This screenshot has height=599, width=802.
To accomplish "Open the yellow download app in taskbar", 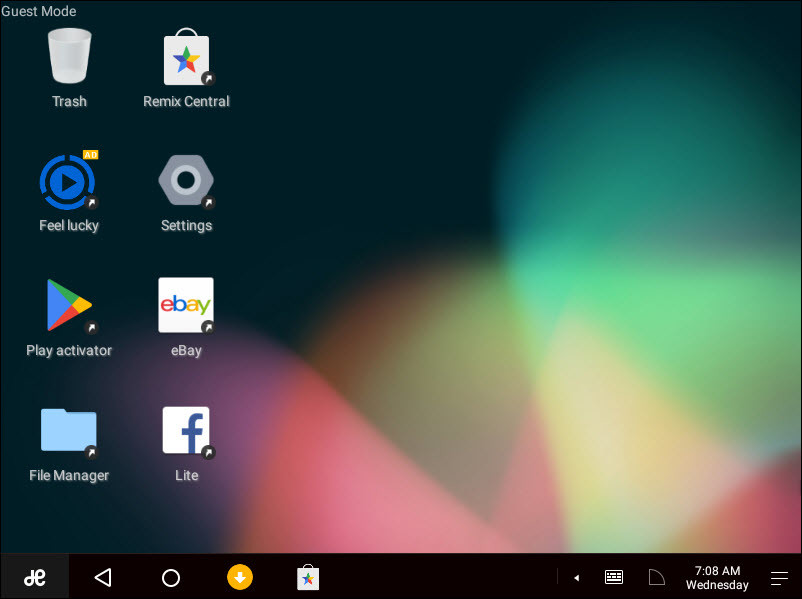I will (240, 577).
